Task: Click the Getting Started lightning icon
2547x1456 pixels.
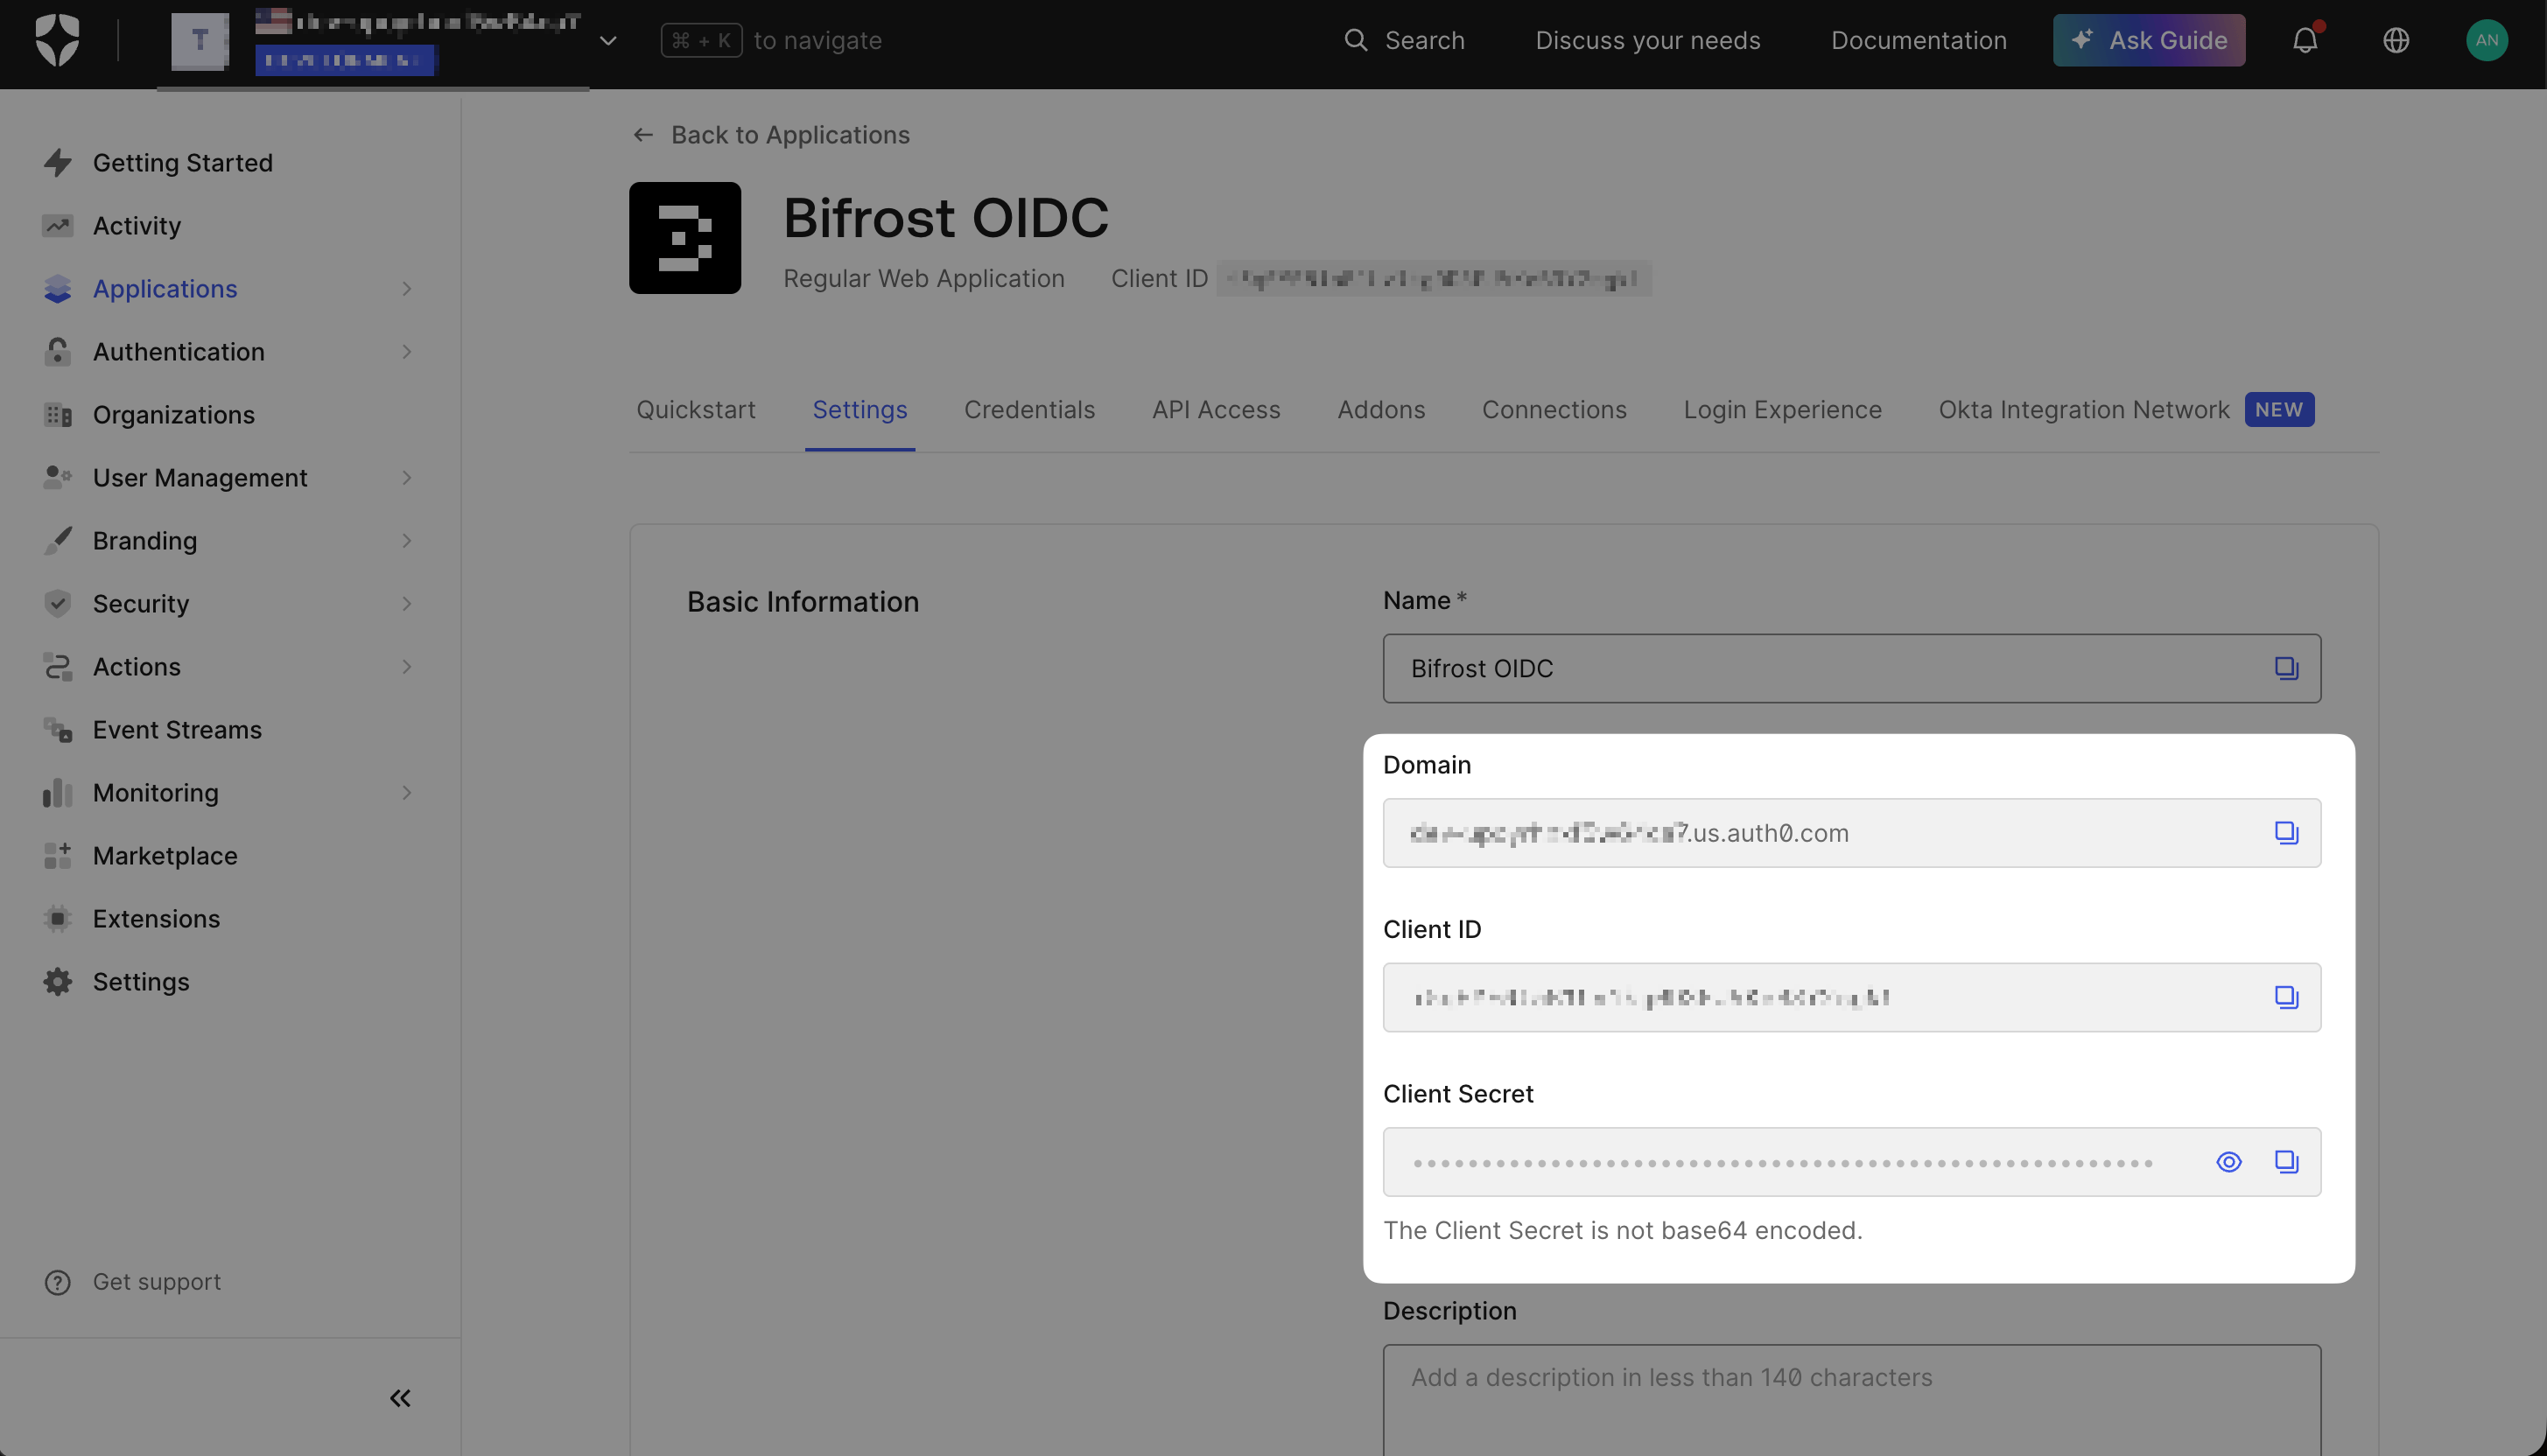Action: [x=58, y=162]
